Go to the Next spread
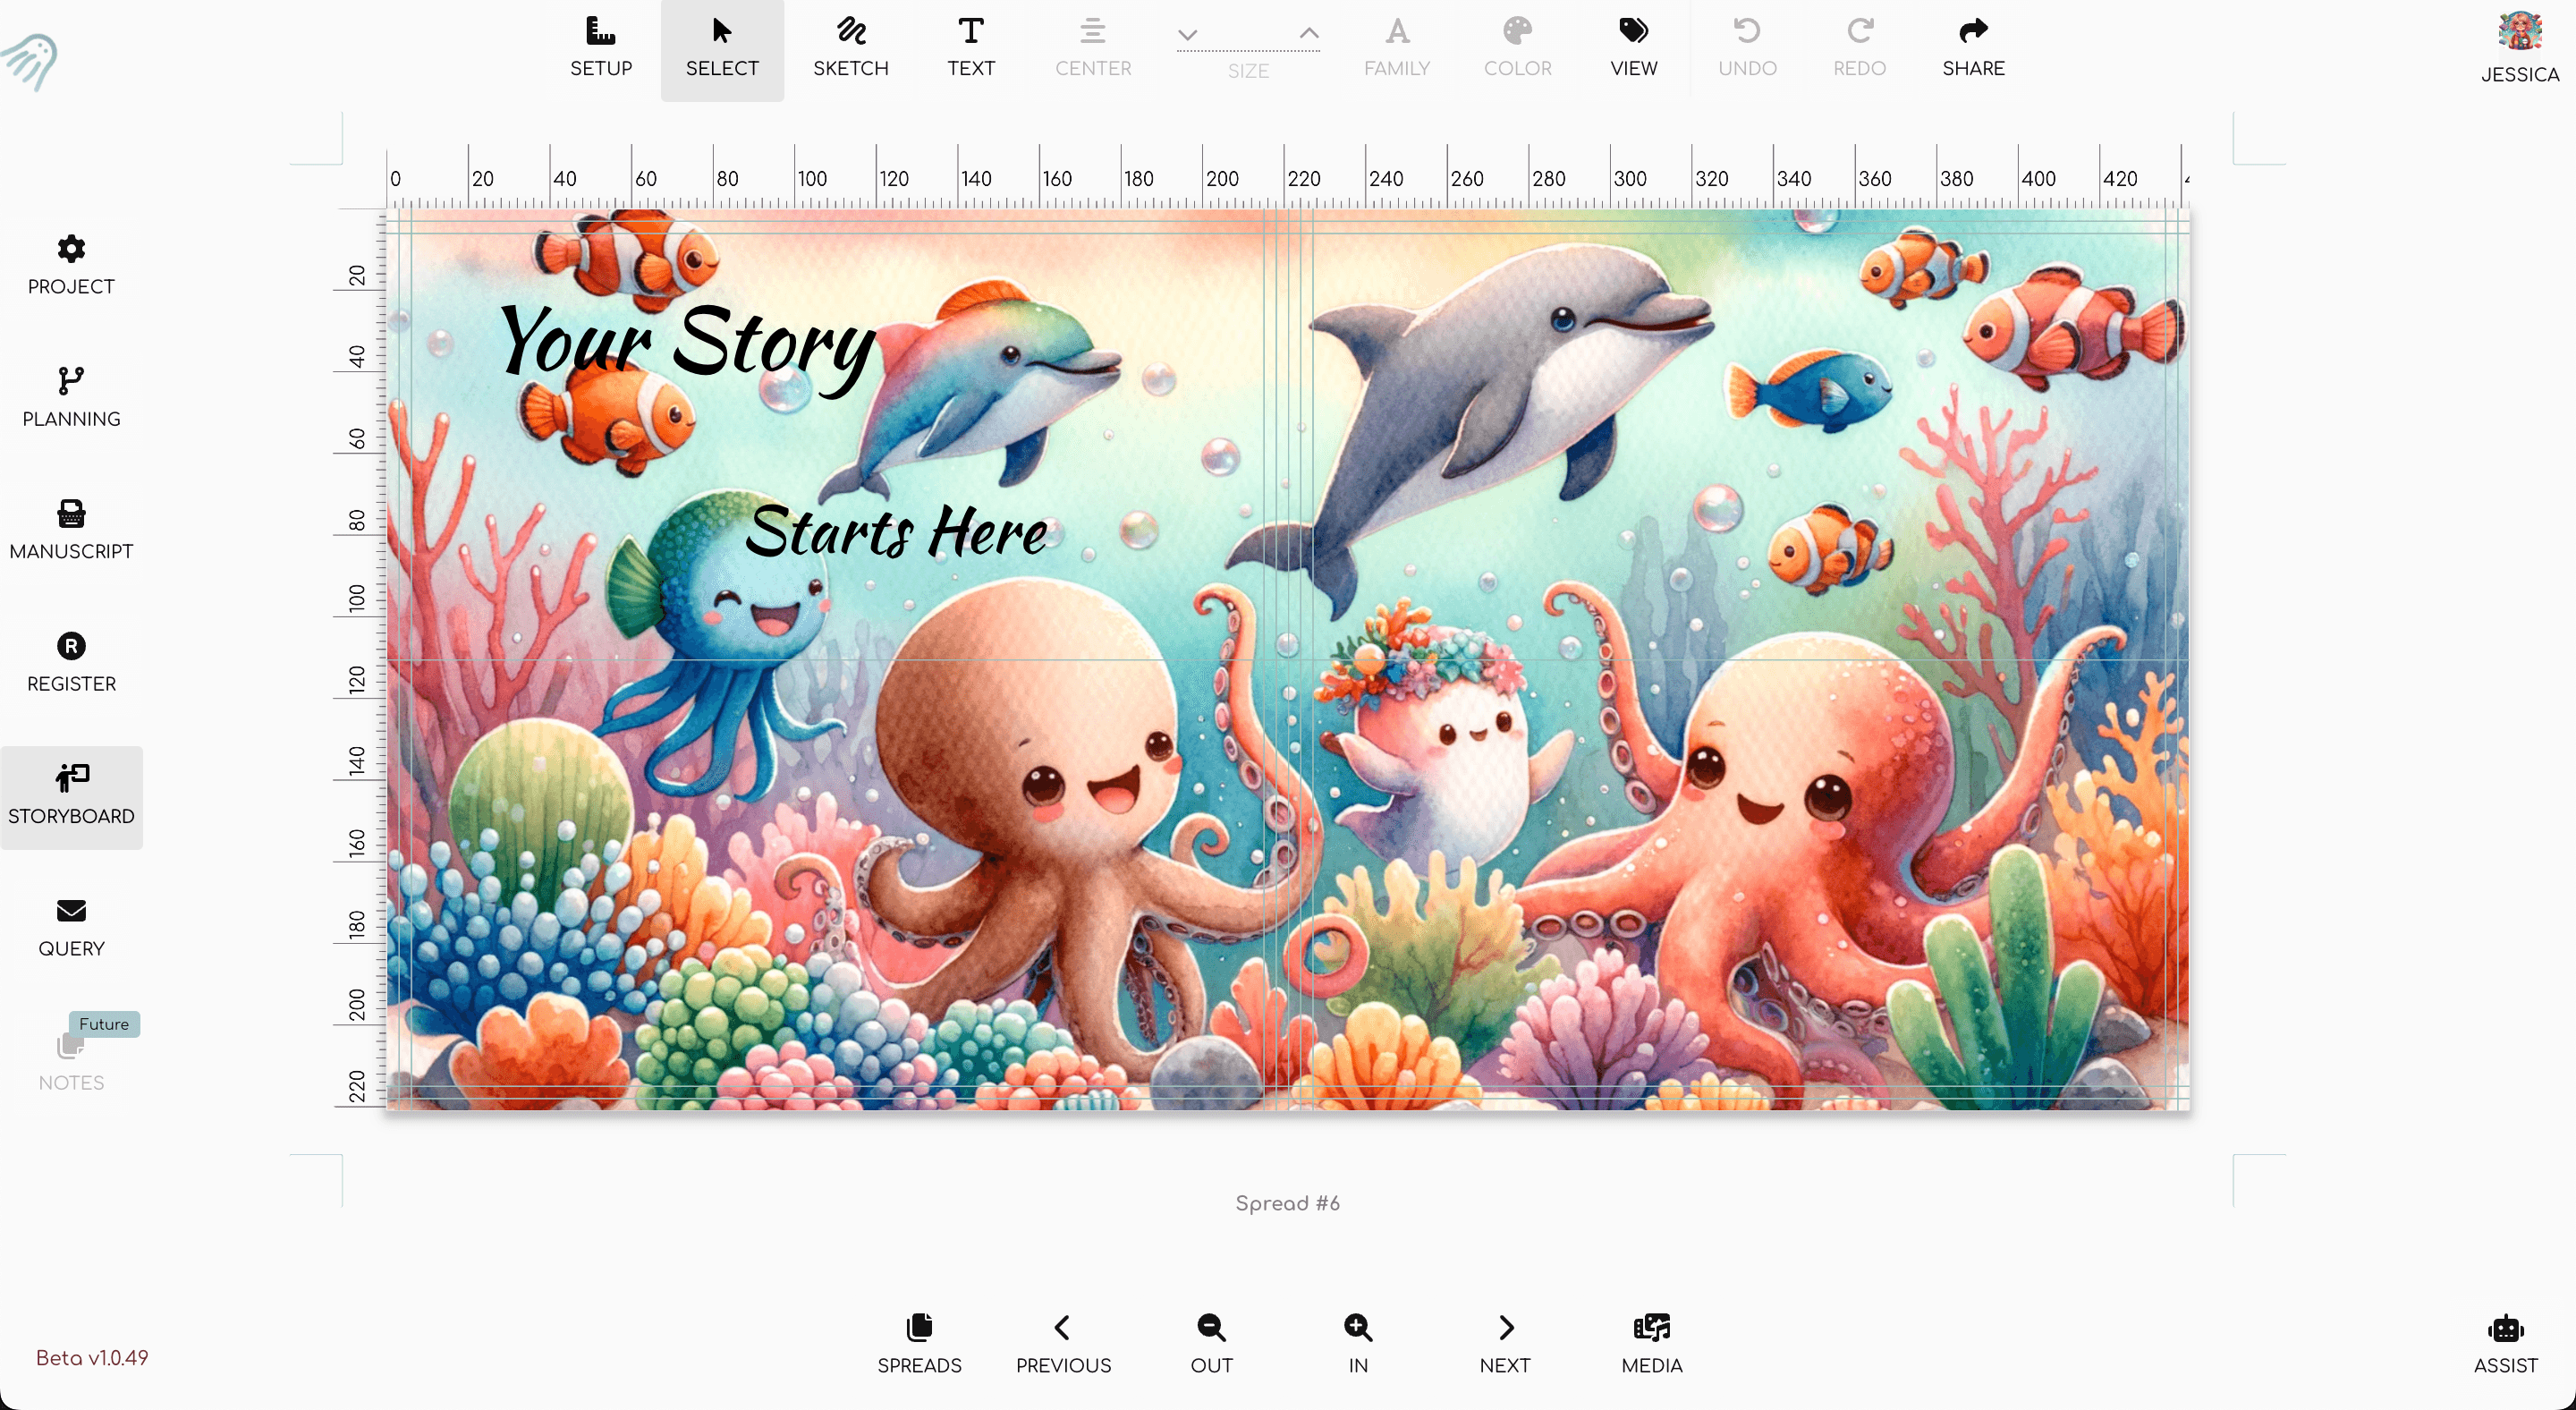This screenshot has width=2576, height=1410. (1505, 1345)
